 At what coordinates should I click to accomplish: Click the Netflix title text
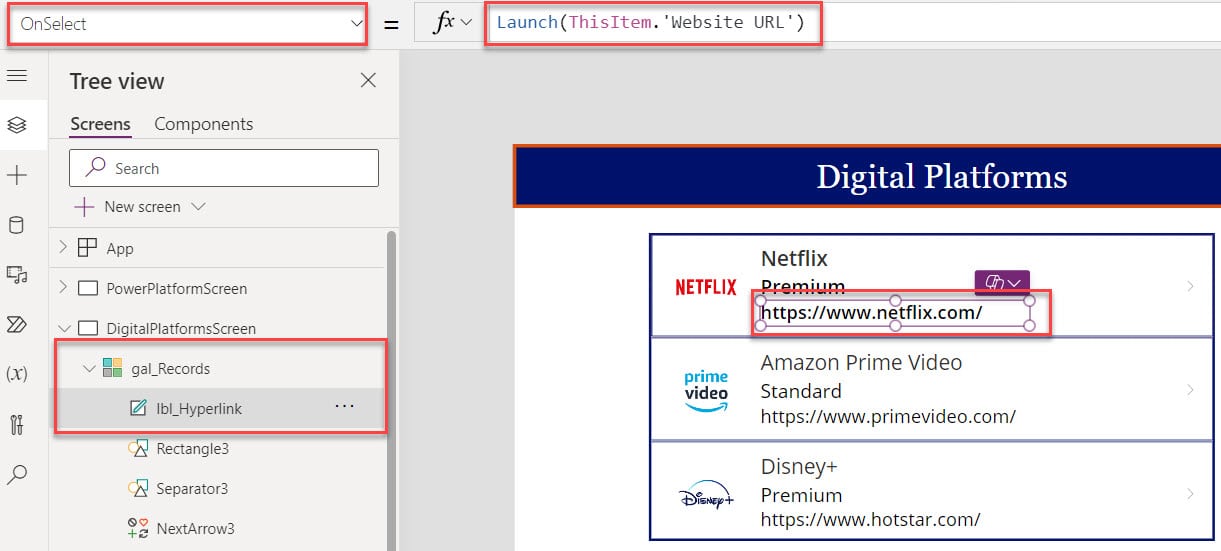pyautogui.click(x=794, y=259)
